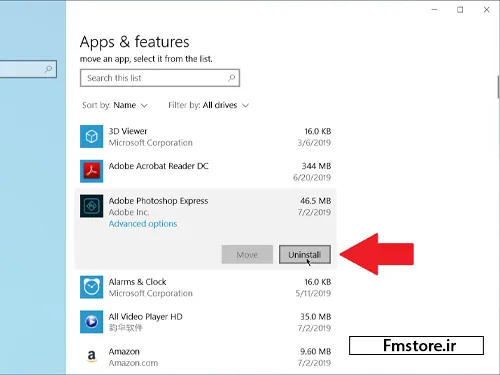Select the 3D Viewer list entry name
This screenshot has height=375, width=500.
[x=128, y=131]
